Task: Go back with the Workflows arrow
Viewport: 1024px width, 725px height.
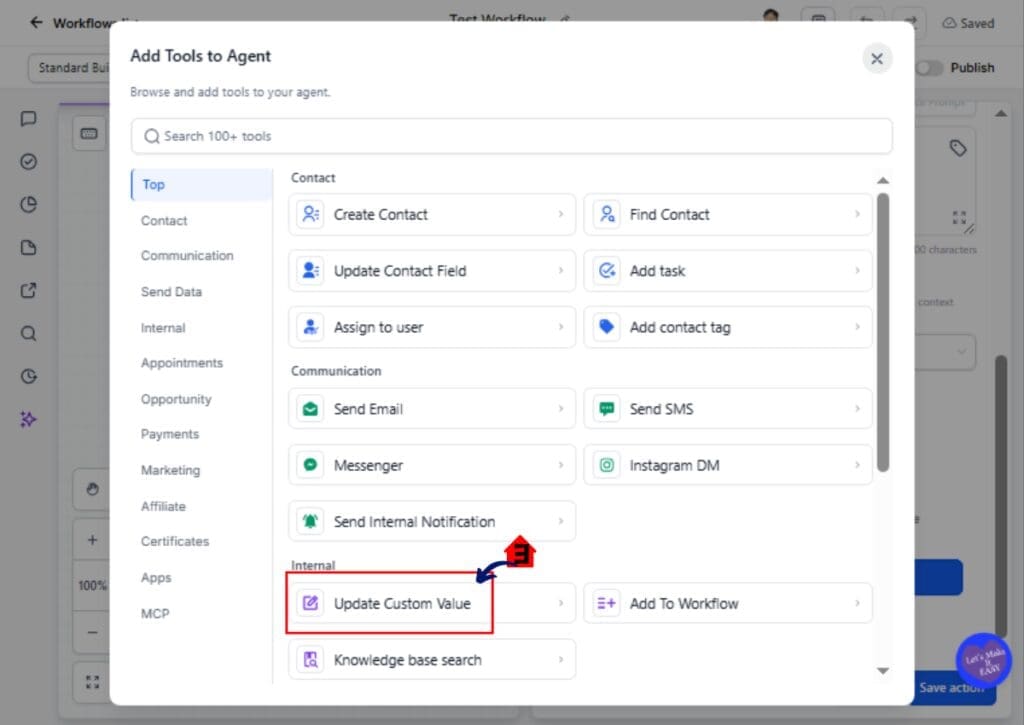Action: [36, 23]
